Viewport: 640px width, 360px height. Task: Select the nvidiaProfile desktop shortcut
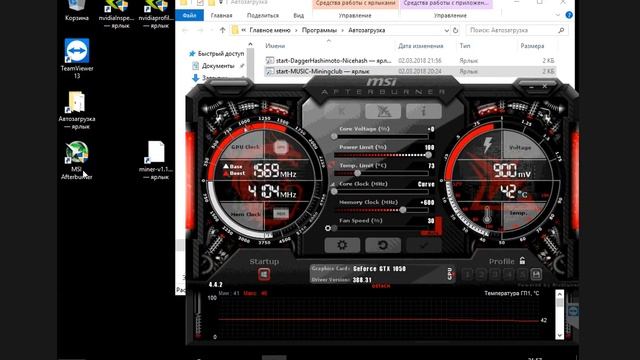[x=156, y=14]
